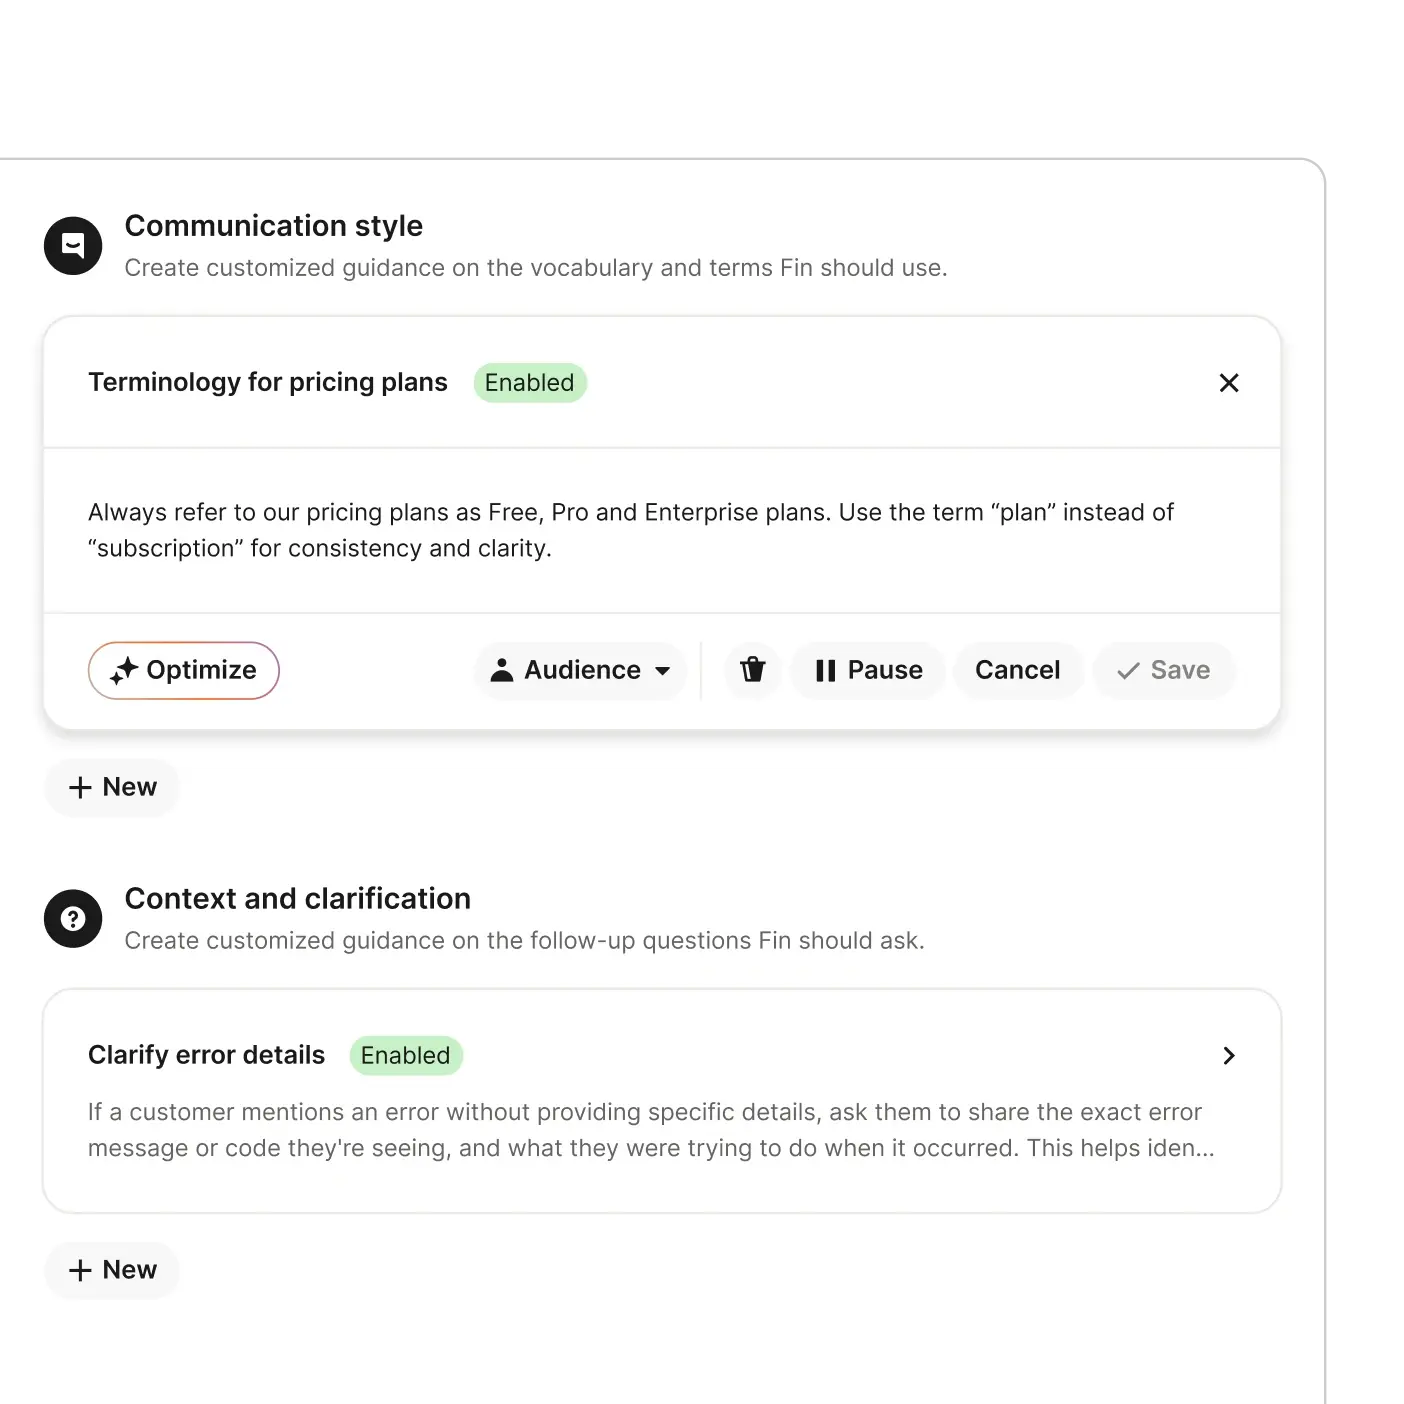Add a new Context and clarification guidance

[111, 1270]
